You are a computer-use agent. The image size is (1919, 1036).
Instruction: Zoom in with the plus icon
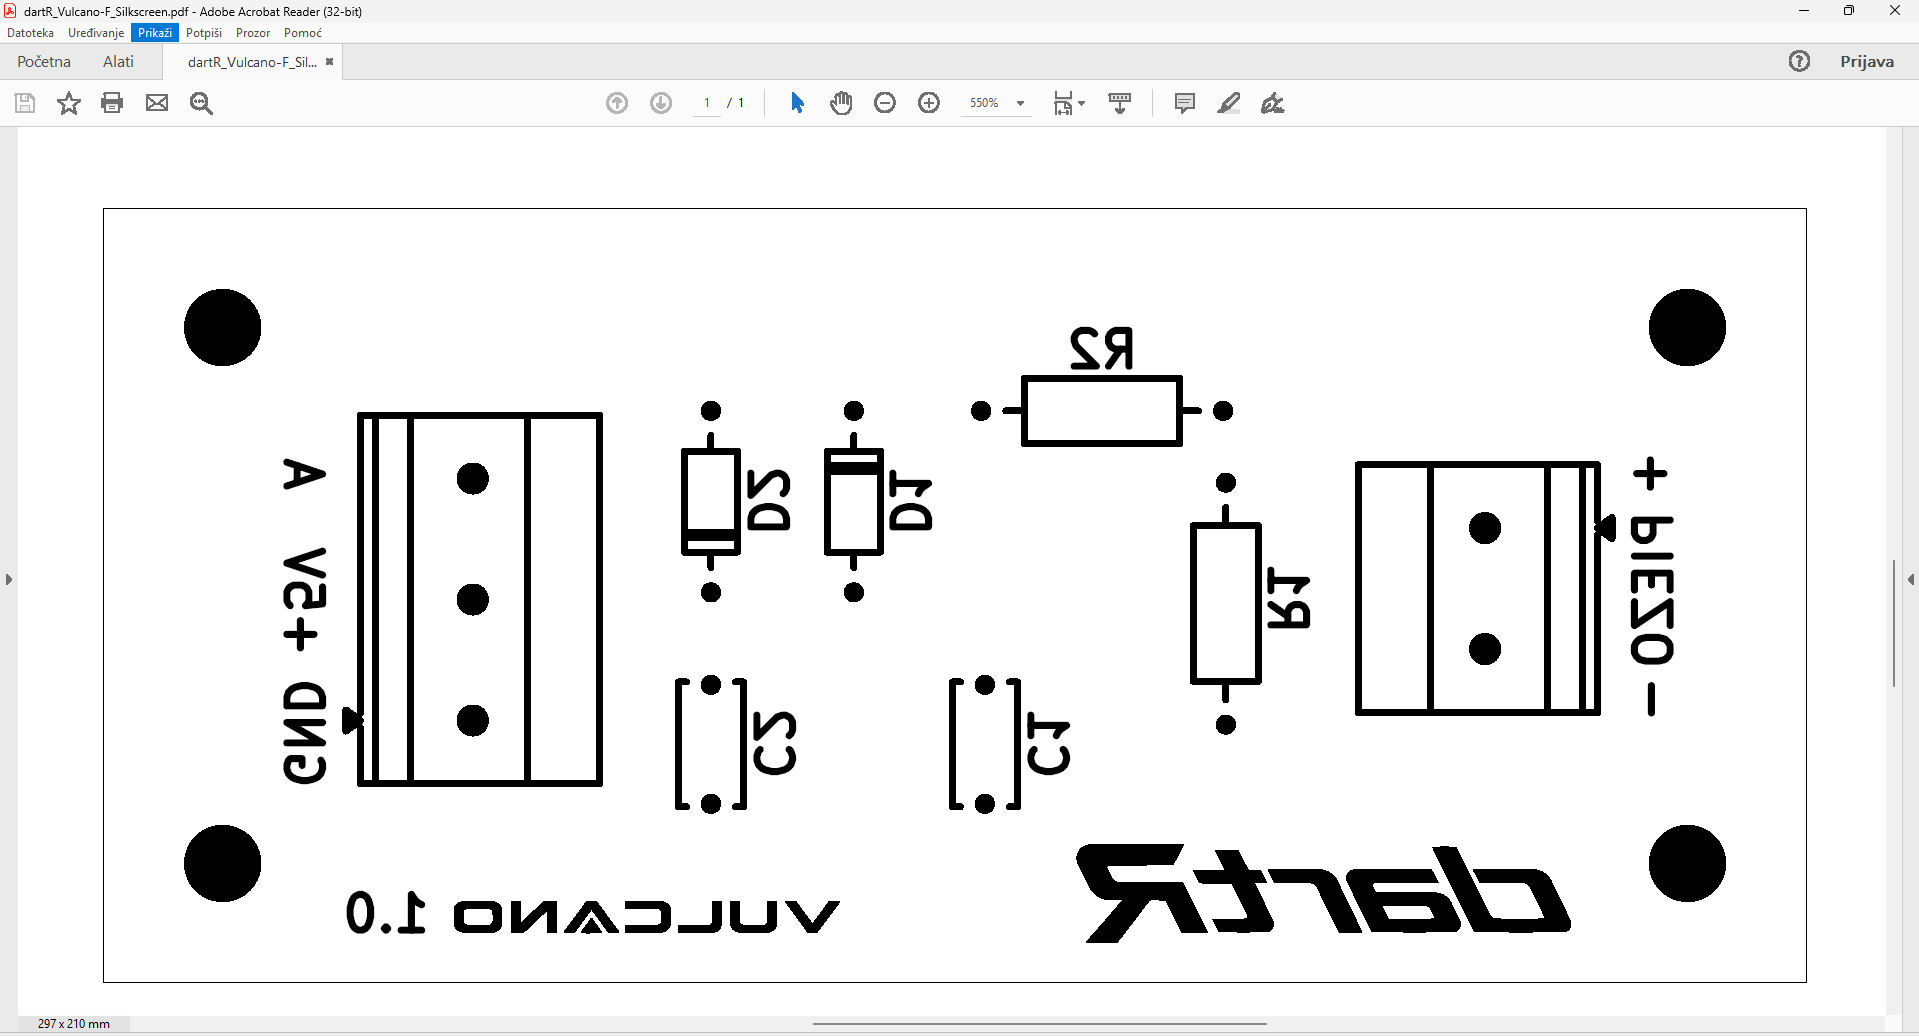pos(929,103)
